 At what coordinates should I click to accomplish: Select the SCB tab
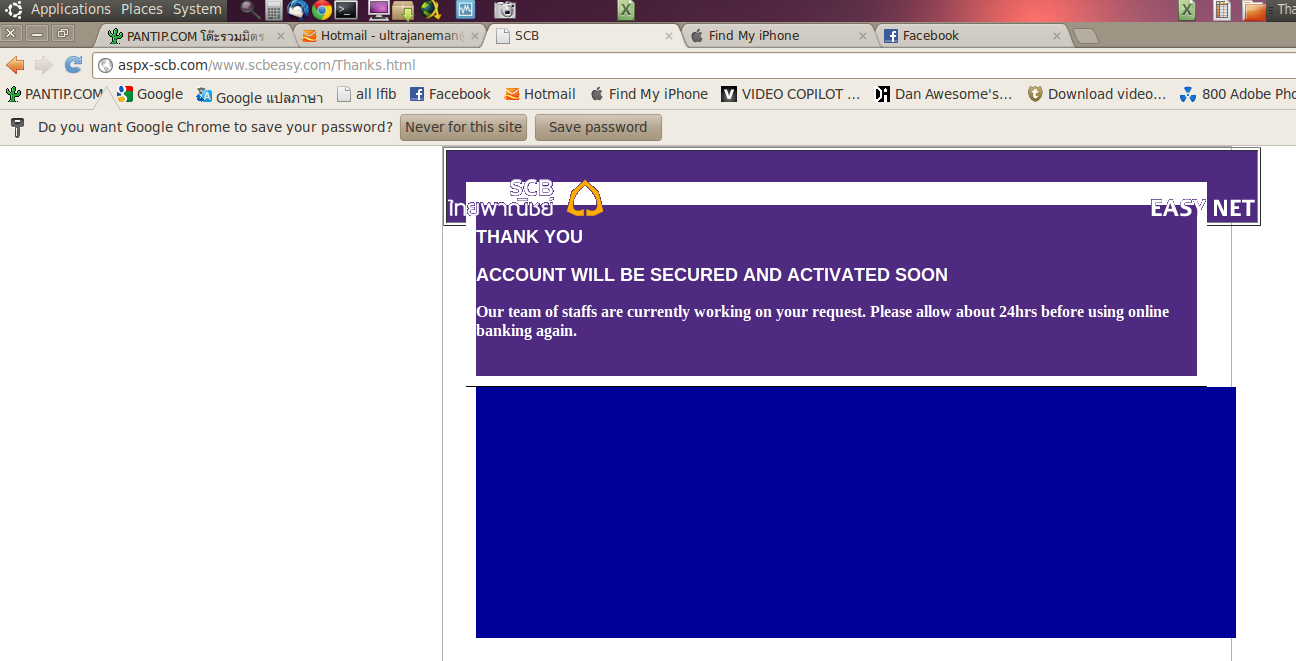click(584, 36)
